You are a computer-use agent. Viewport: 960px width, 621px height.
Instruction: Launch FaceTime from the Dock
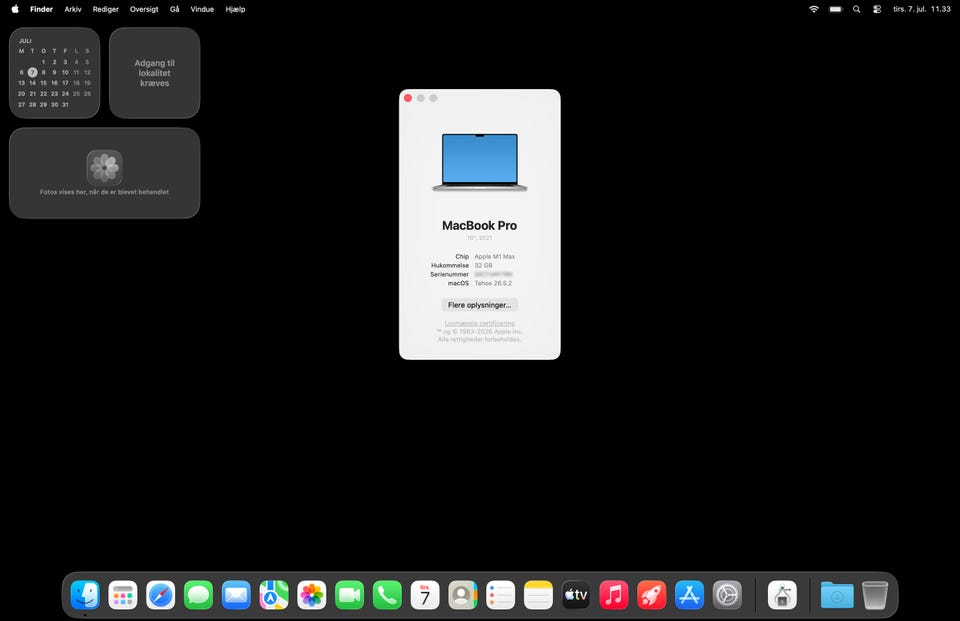coord(350,595)
